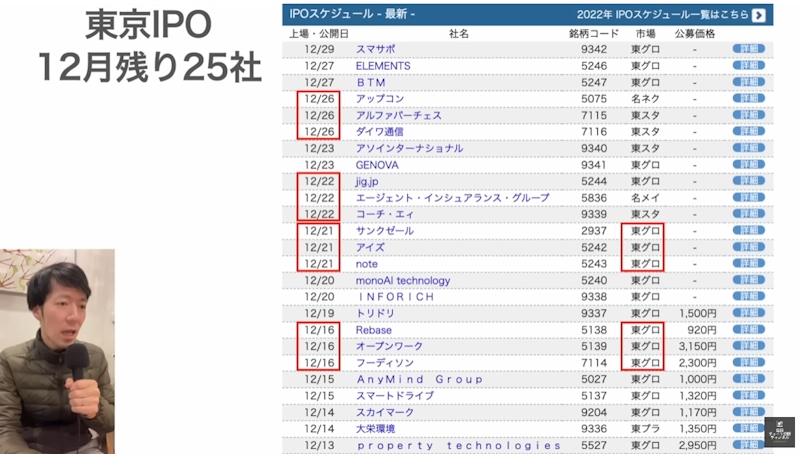This screenshot has width=800, height=454.
Task: Click the 銘柄コード column header
Action: [593, 34]
